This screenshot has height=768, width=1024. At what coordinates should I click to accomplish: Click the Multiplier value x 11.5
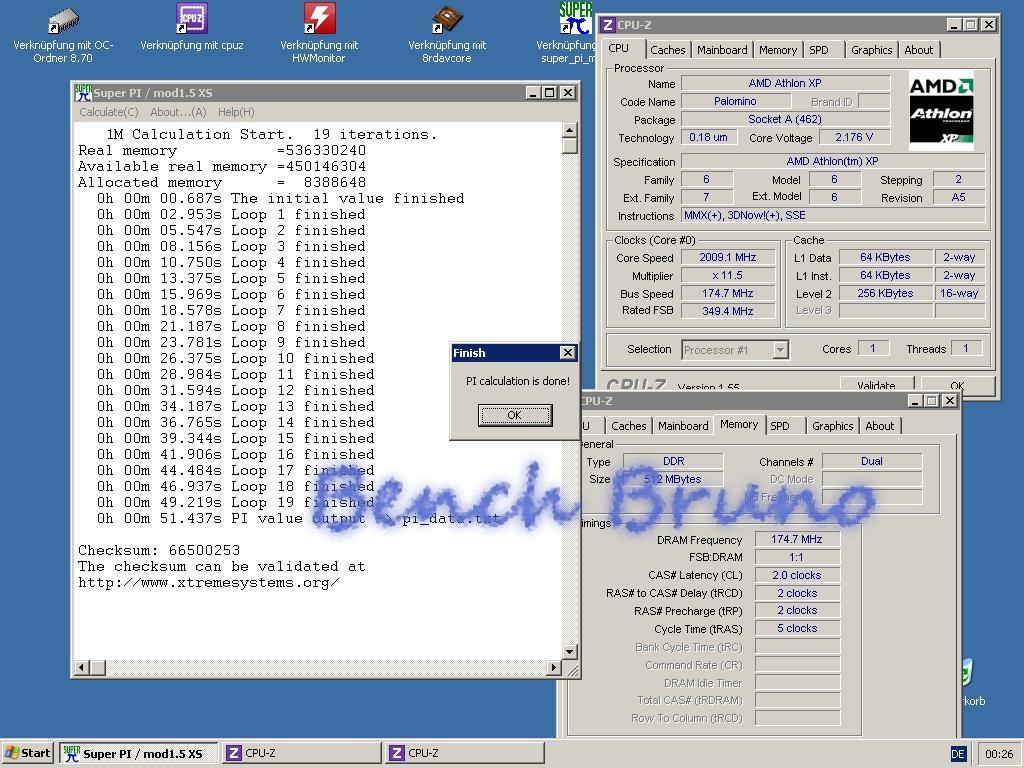[728, 275]
